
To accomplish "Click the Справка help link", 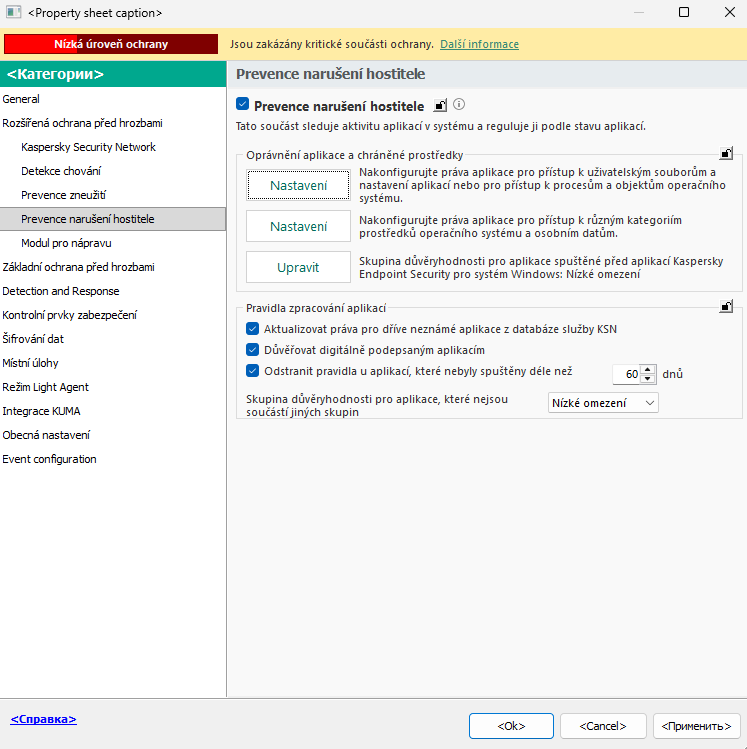I will point(43,719).
